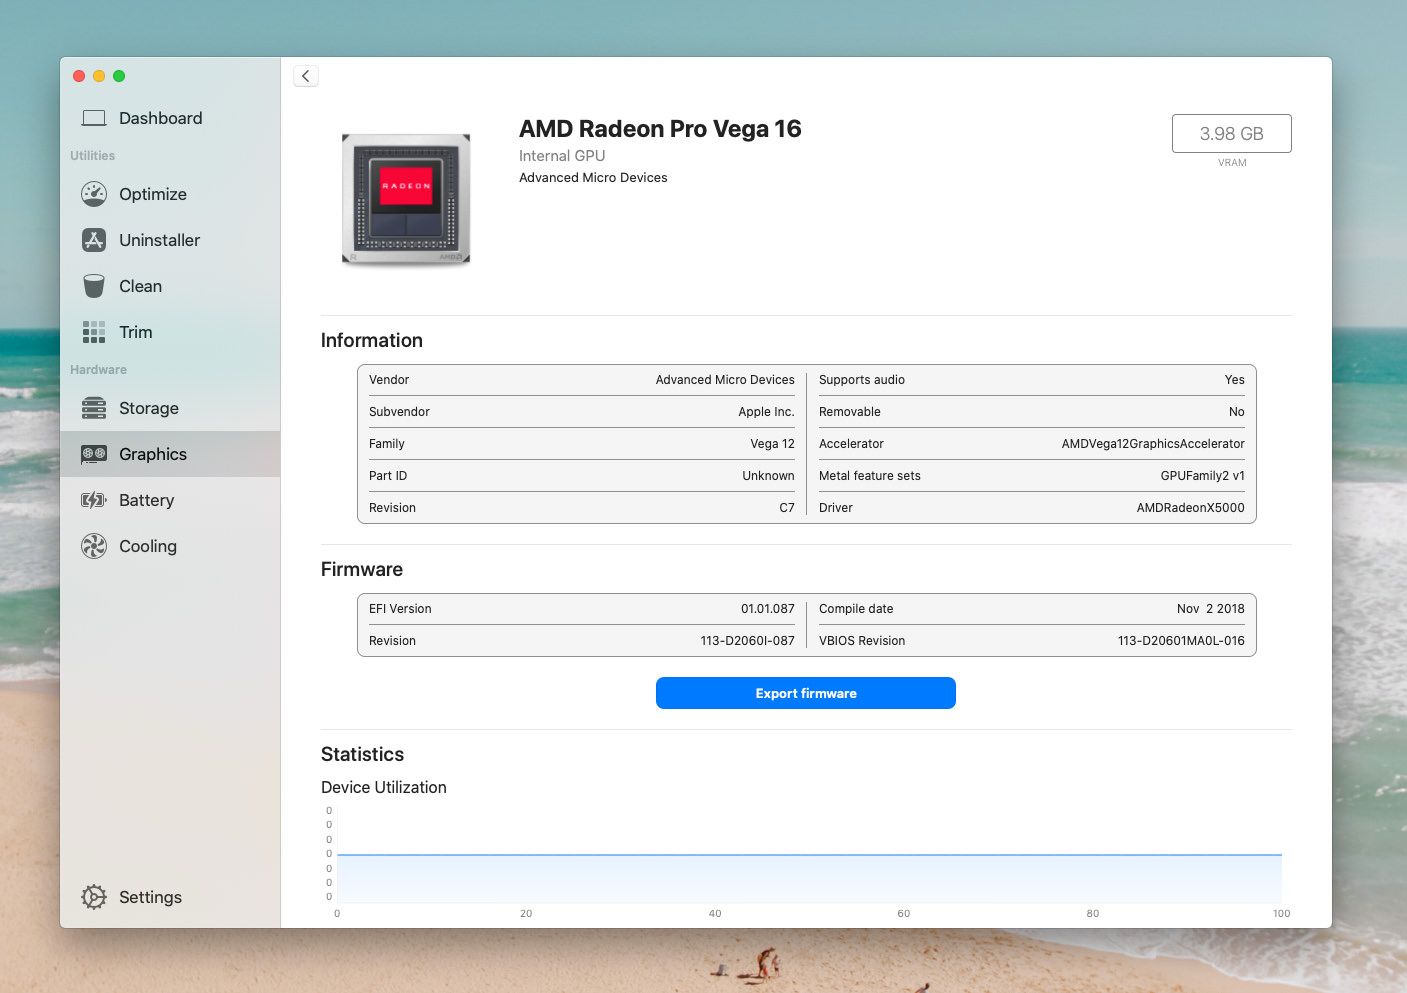Click the Supports audio value Yes
The width and height of the screenshot is (1407, 993).
1235,380
